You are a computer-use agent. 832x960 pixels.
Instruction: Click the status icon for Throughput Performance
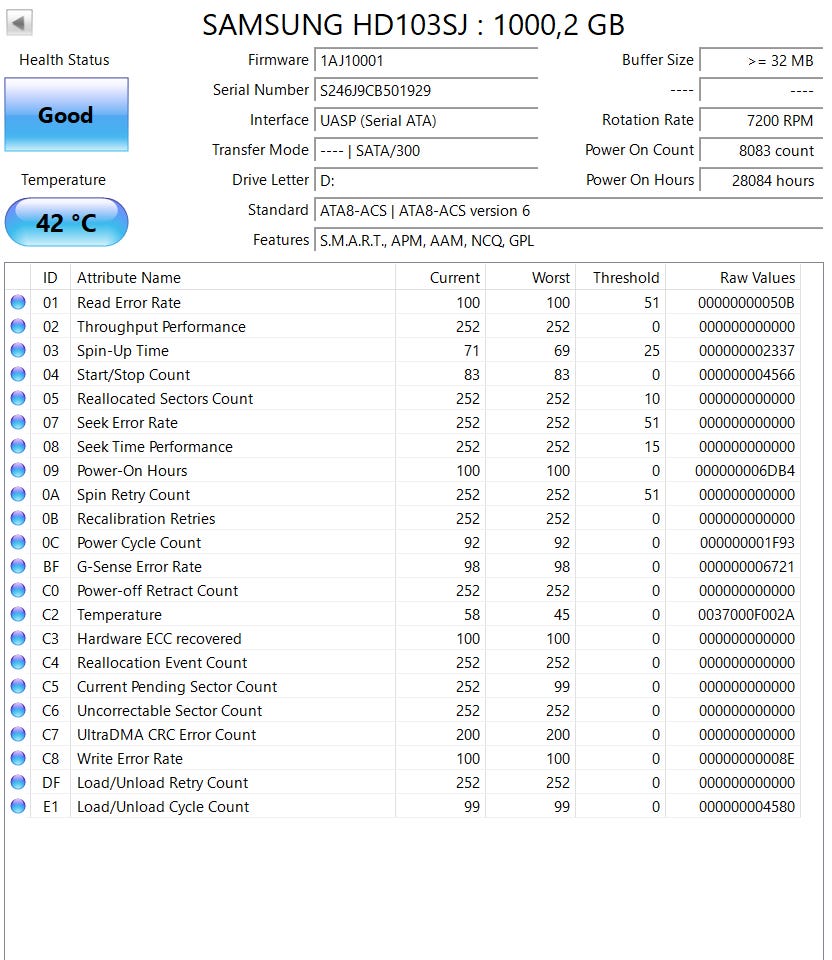pyautogui.click(x=18, y=326)
